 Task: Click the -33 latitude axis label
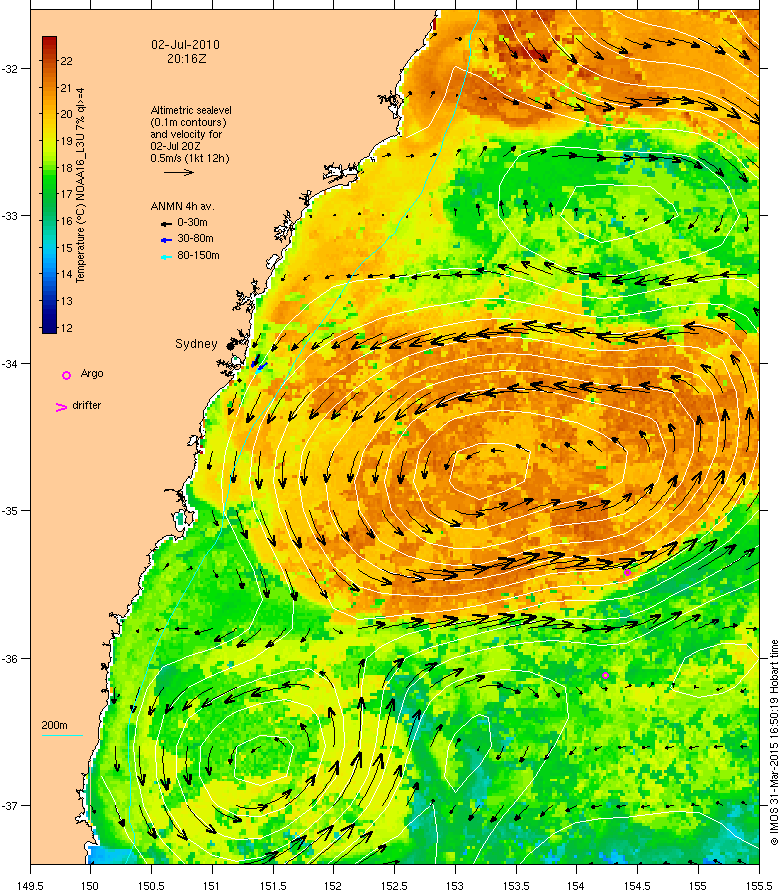[x=10, y=216]
